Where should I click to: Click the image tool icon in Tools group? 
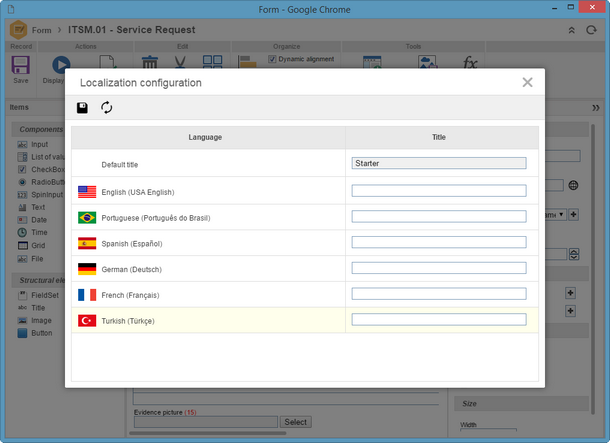click(x=428, y=62)
